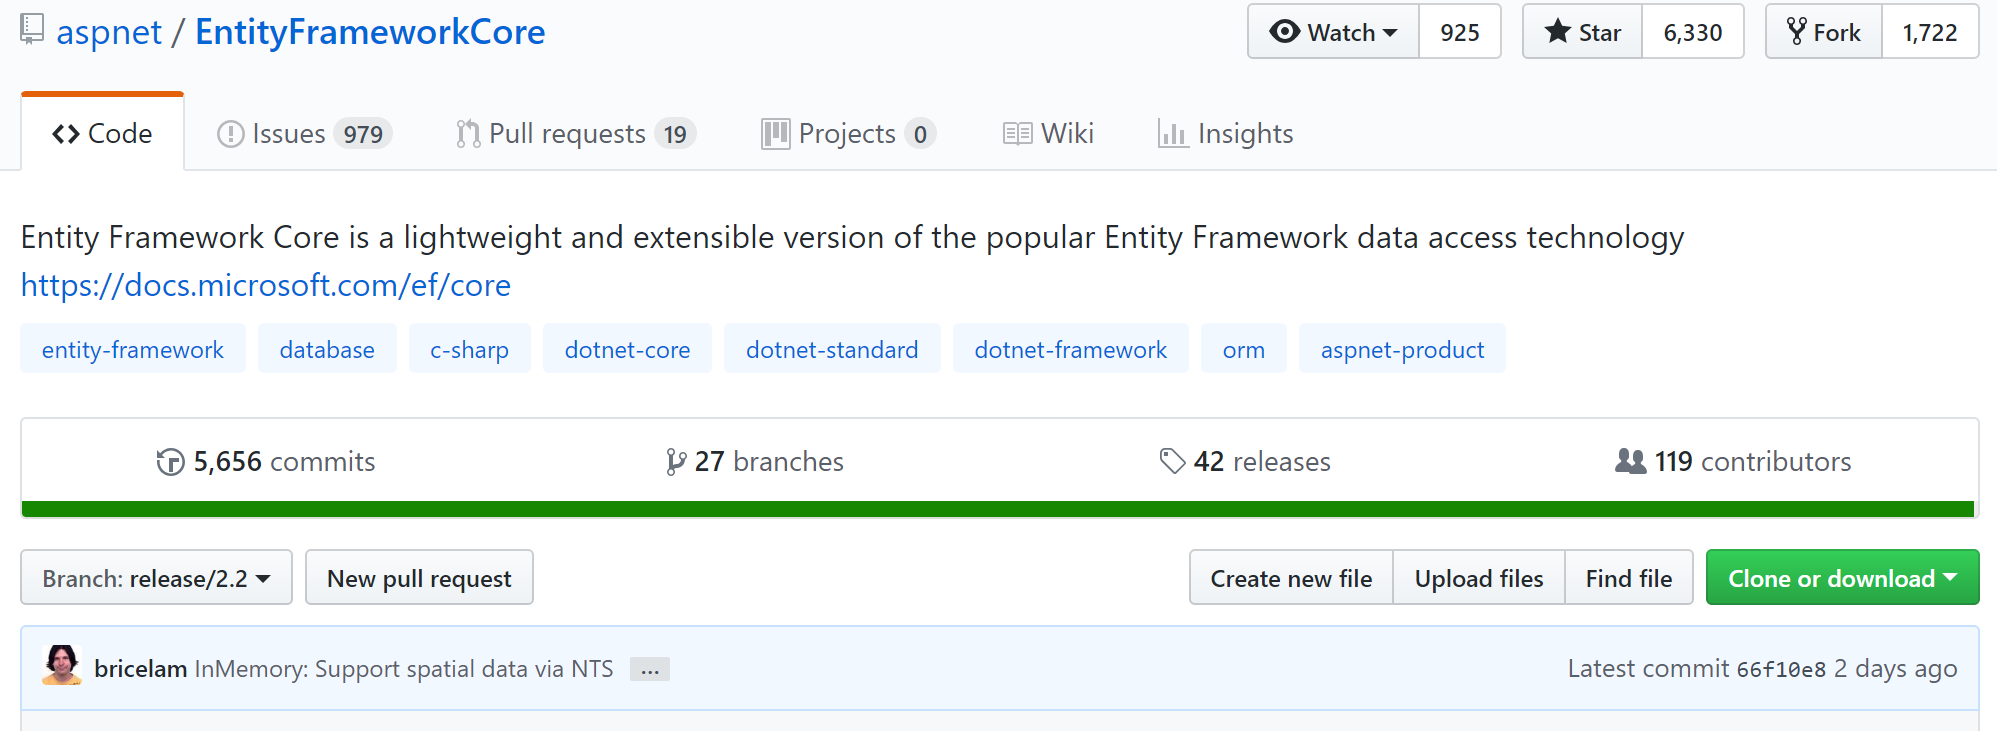Select the dotnet-core topic tag
The height and width of the screenshot is (731, 1997).
point(627,349)
